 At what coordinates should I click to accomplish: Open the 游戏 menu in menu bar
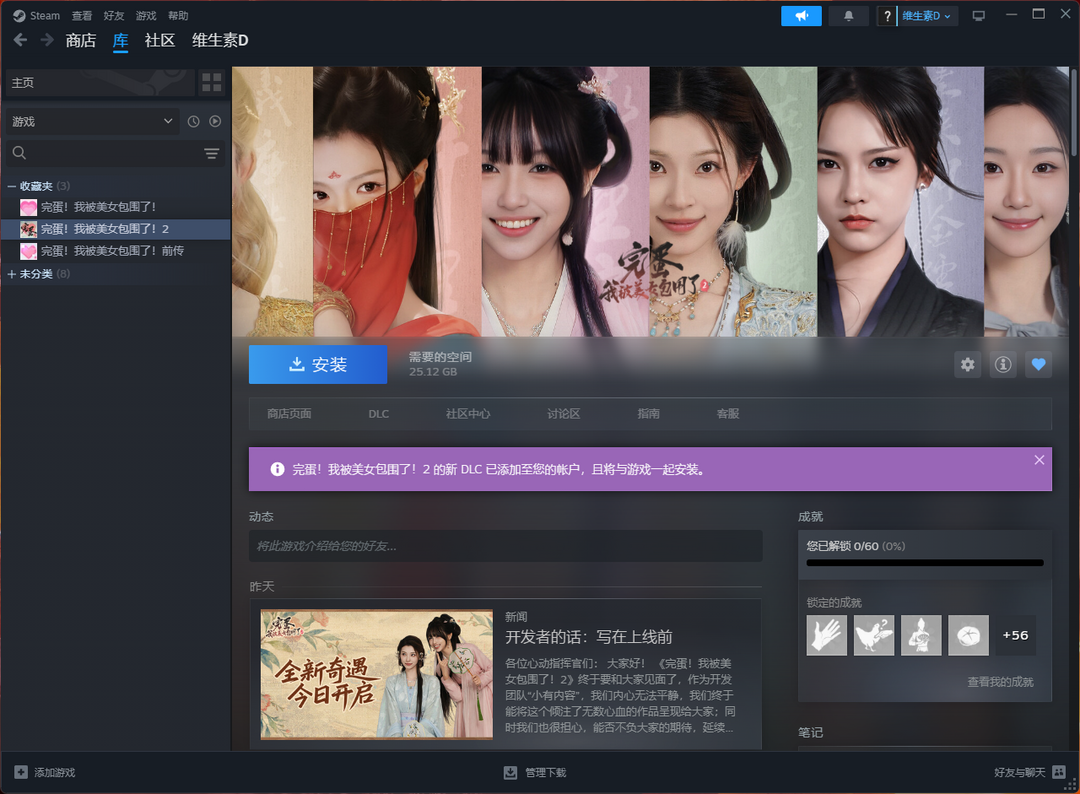(146, 16)
